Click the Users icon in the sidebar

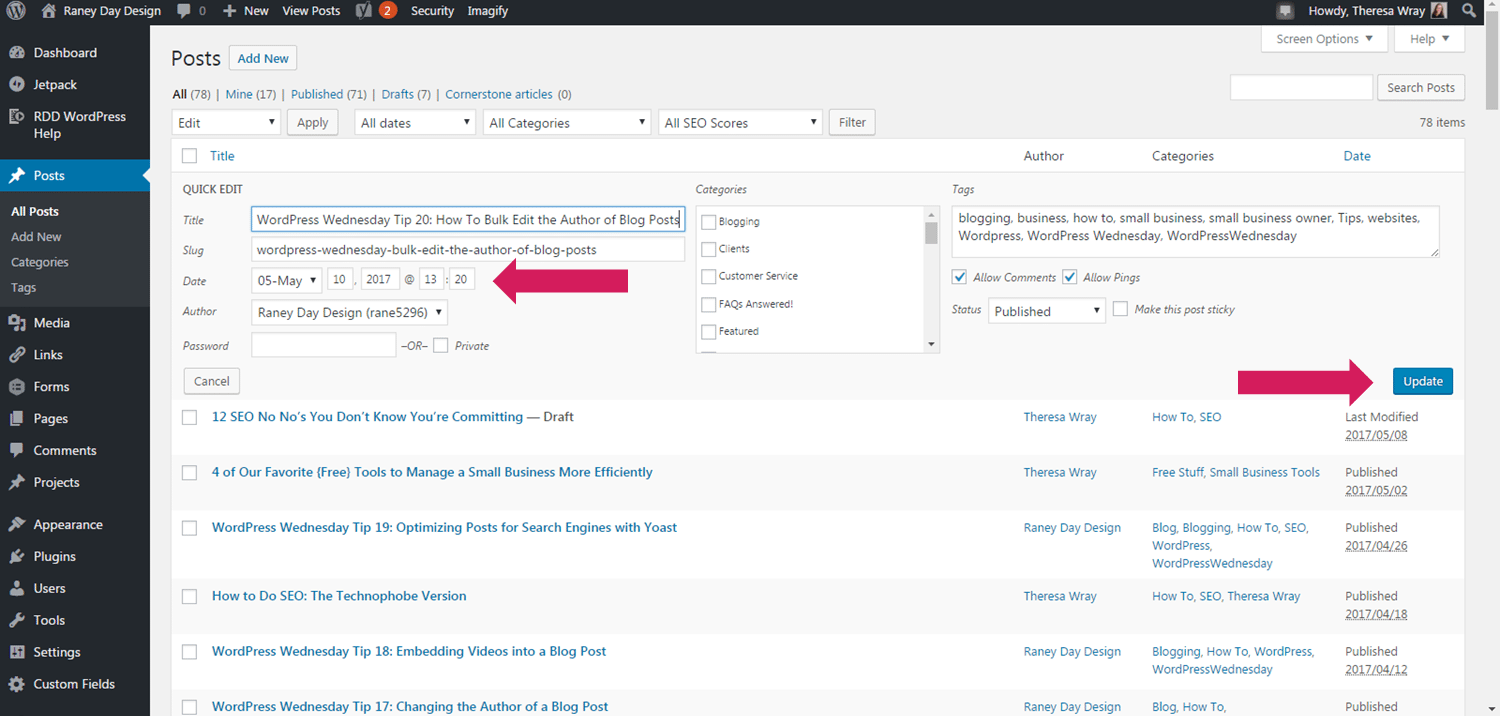(x=17, y=589)
